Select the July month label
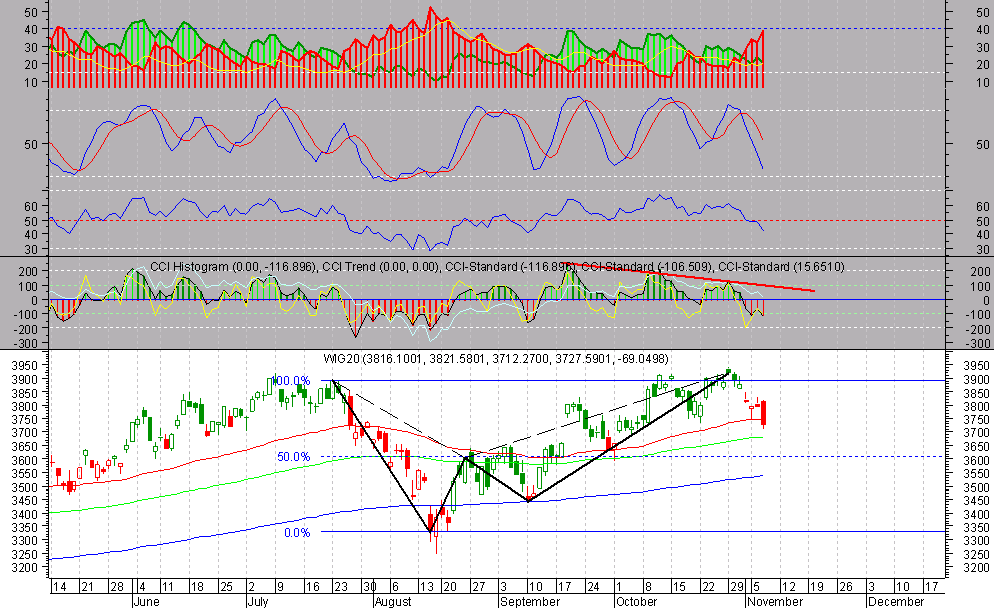Screen dimensions: 994x608 click(258, 601)
